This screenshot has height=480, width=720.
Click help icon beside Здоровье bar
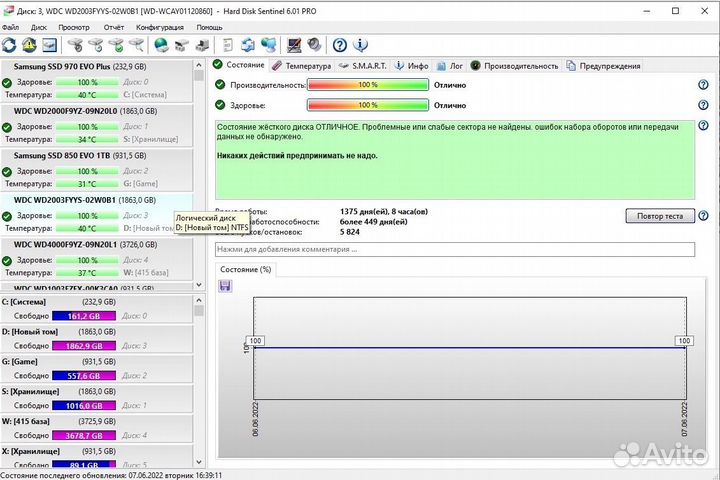703,105
